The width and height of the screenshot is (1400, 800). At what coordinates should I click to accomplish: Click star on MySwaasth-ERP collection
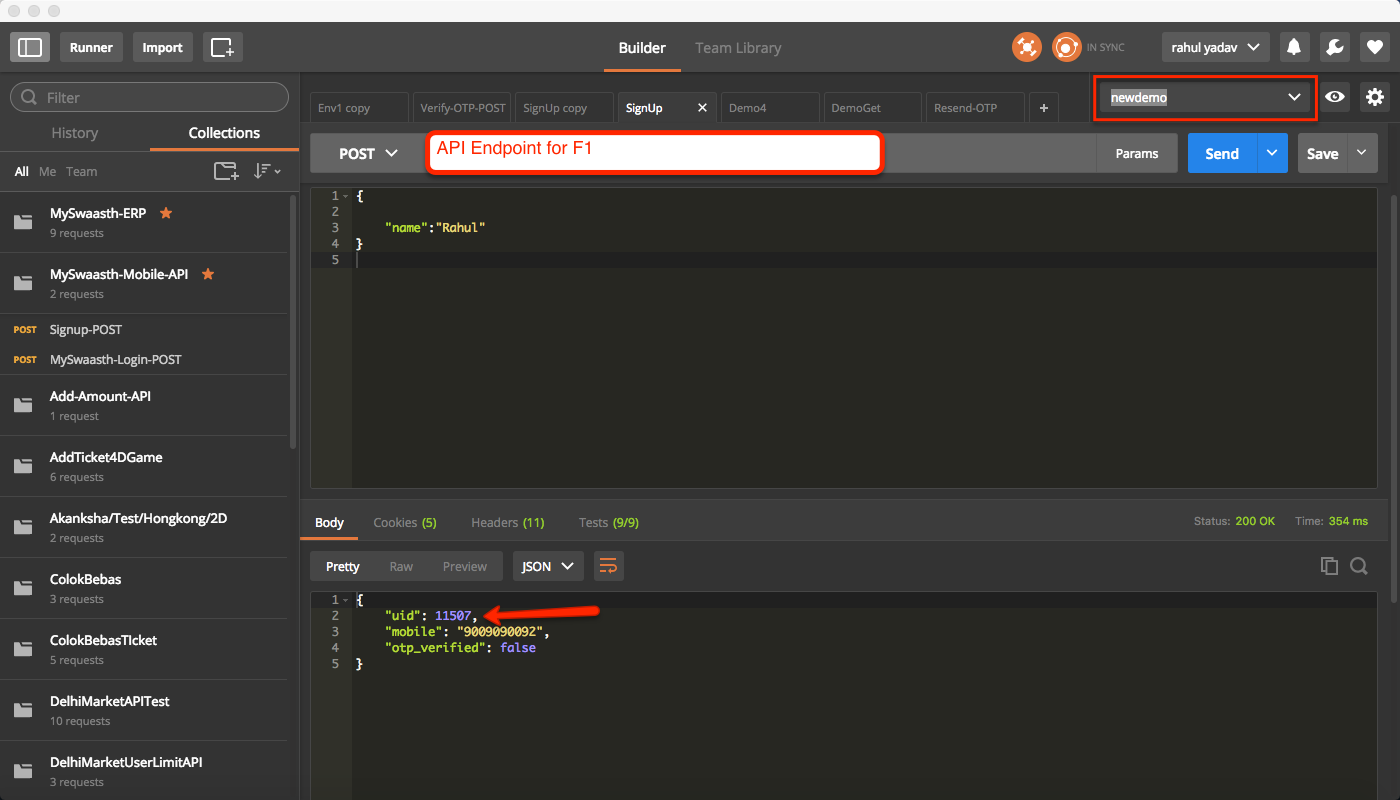(166, 213)
